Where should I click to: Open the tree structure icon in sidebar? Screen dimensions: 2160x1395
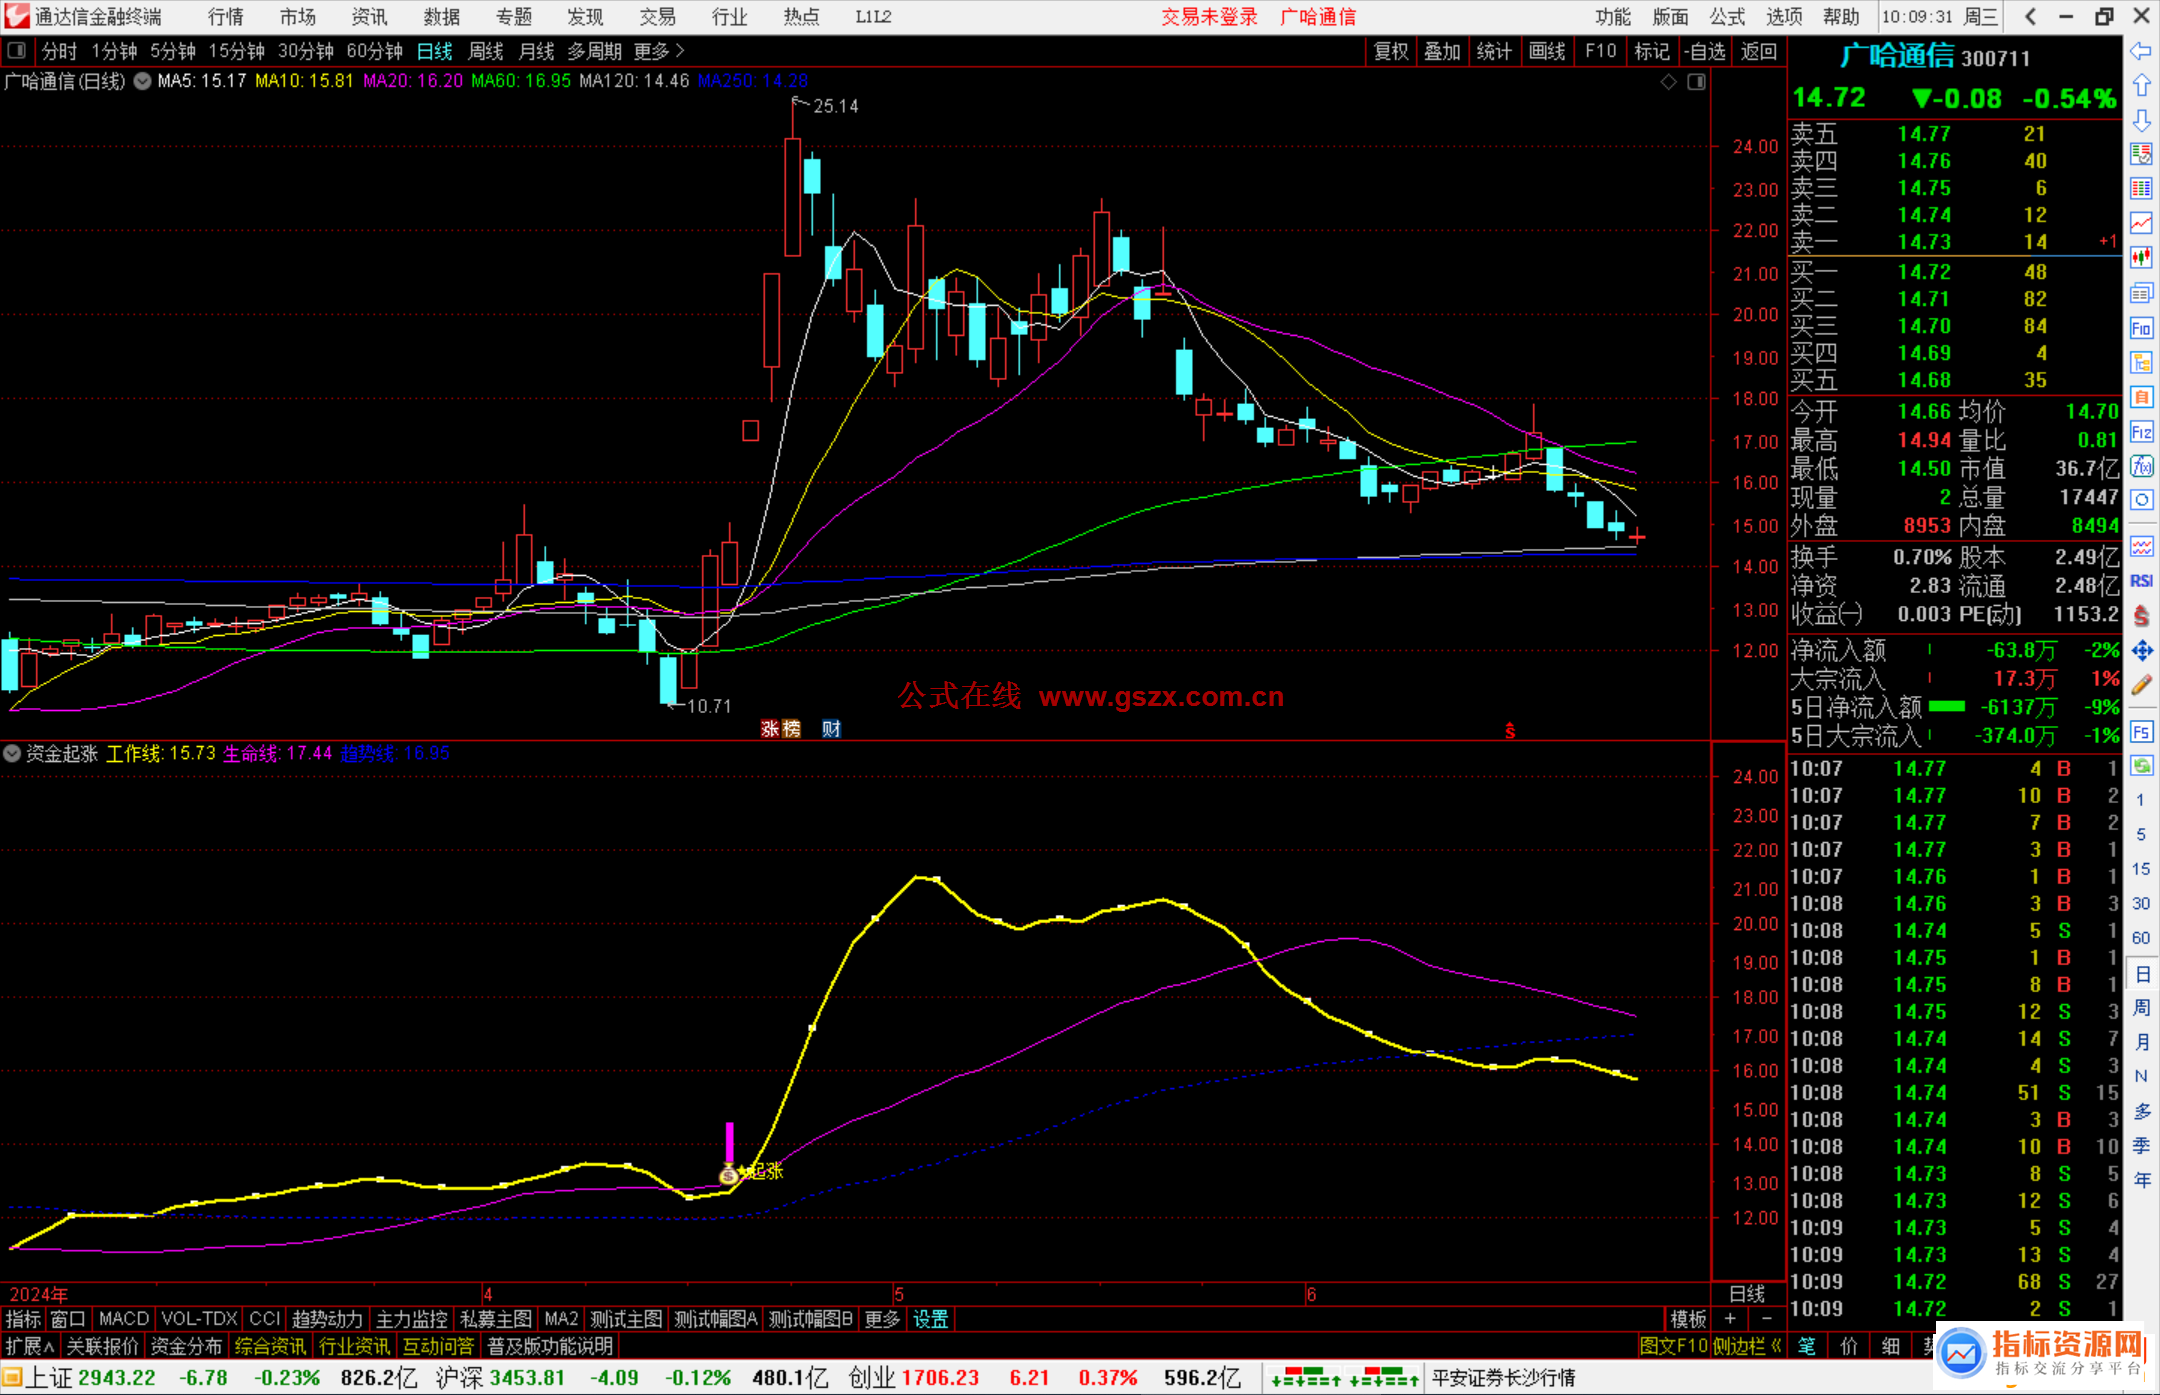[2141, 362]
